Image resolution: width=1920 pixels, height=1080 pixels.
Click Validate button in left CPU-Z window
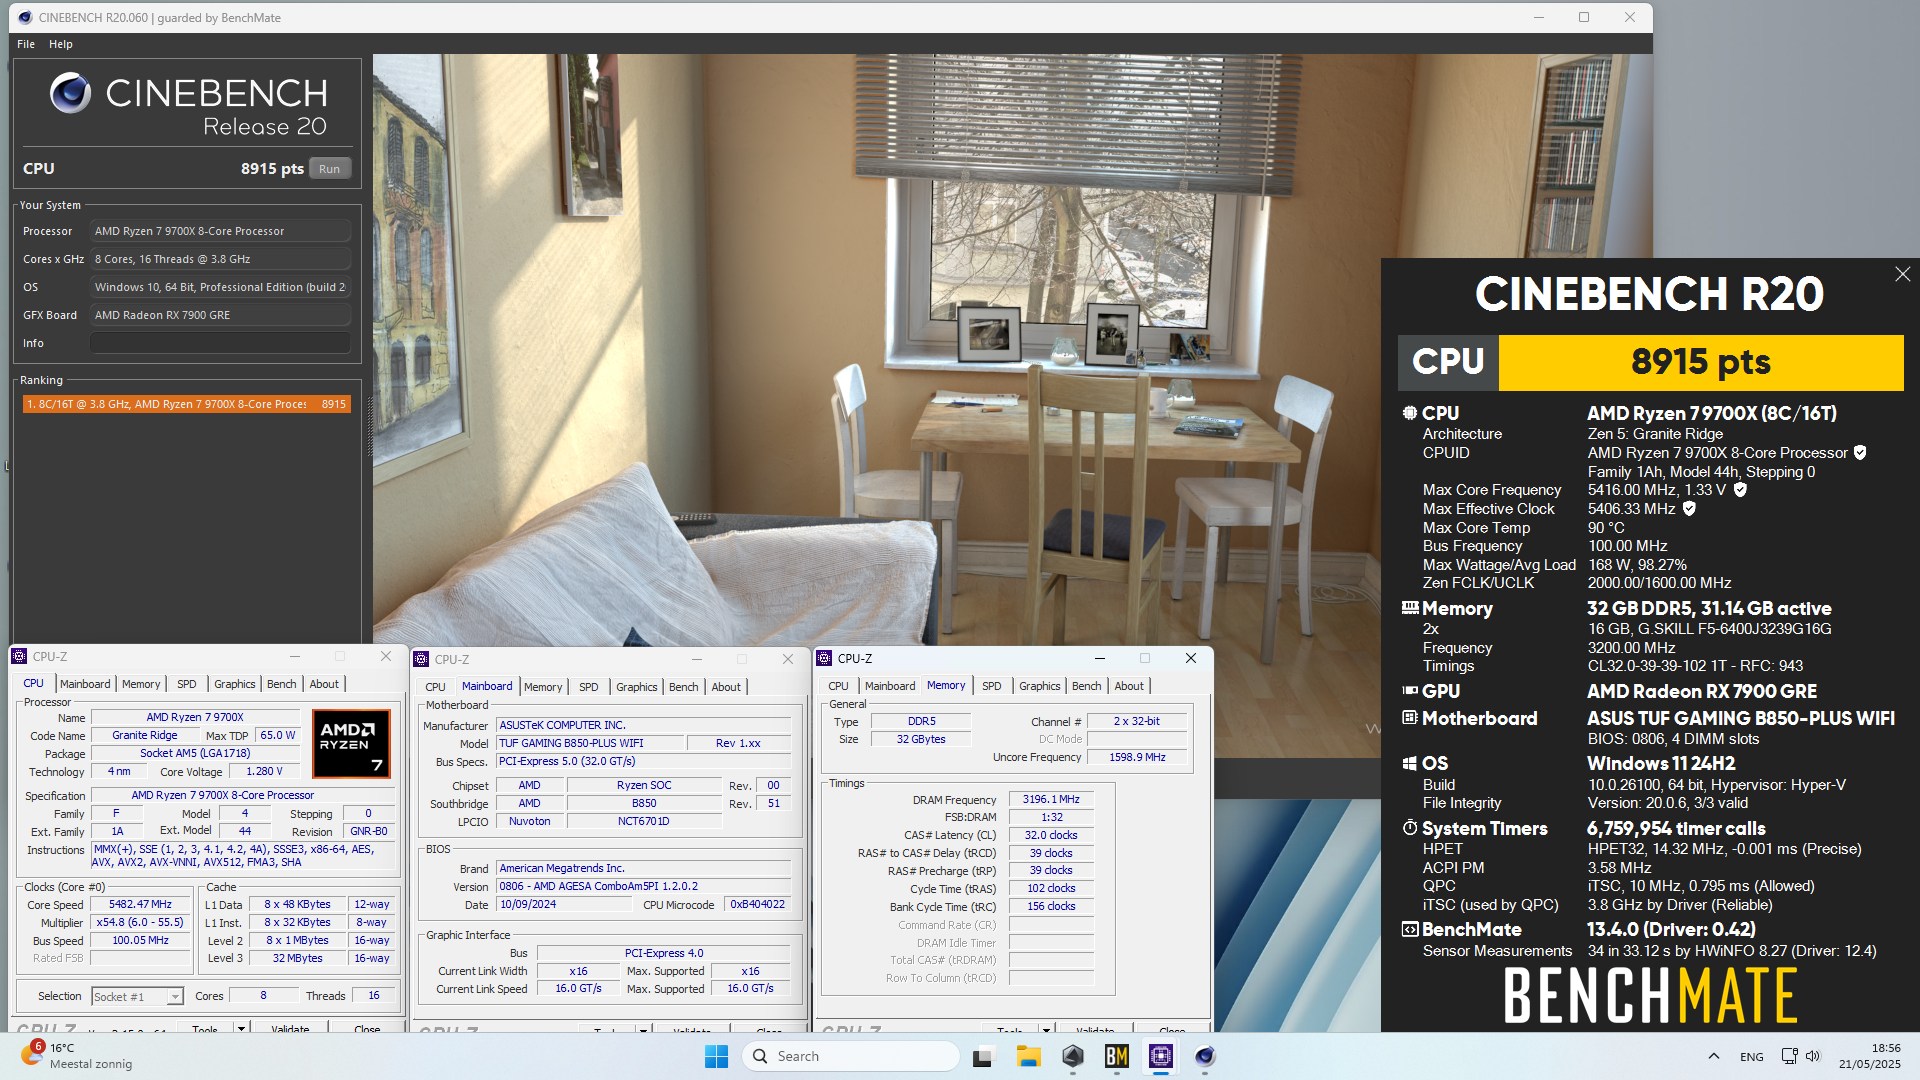pos(290,1028)
